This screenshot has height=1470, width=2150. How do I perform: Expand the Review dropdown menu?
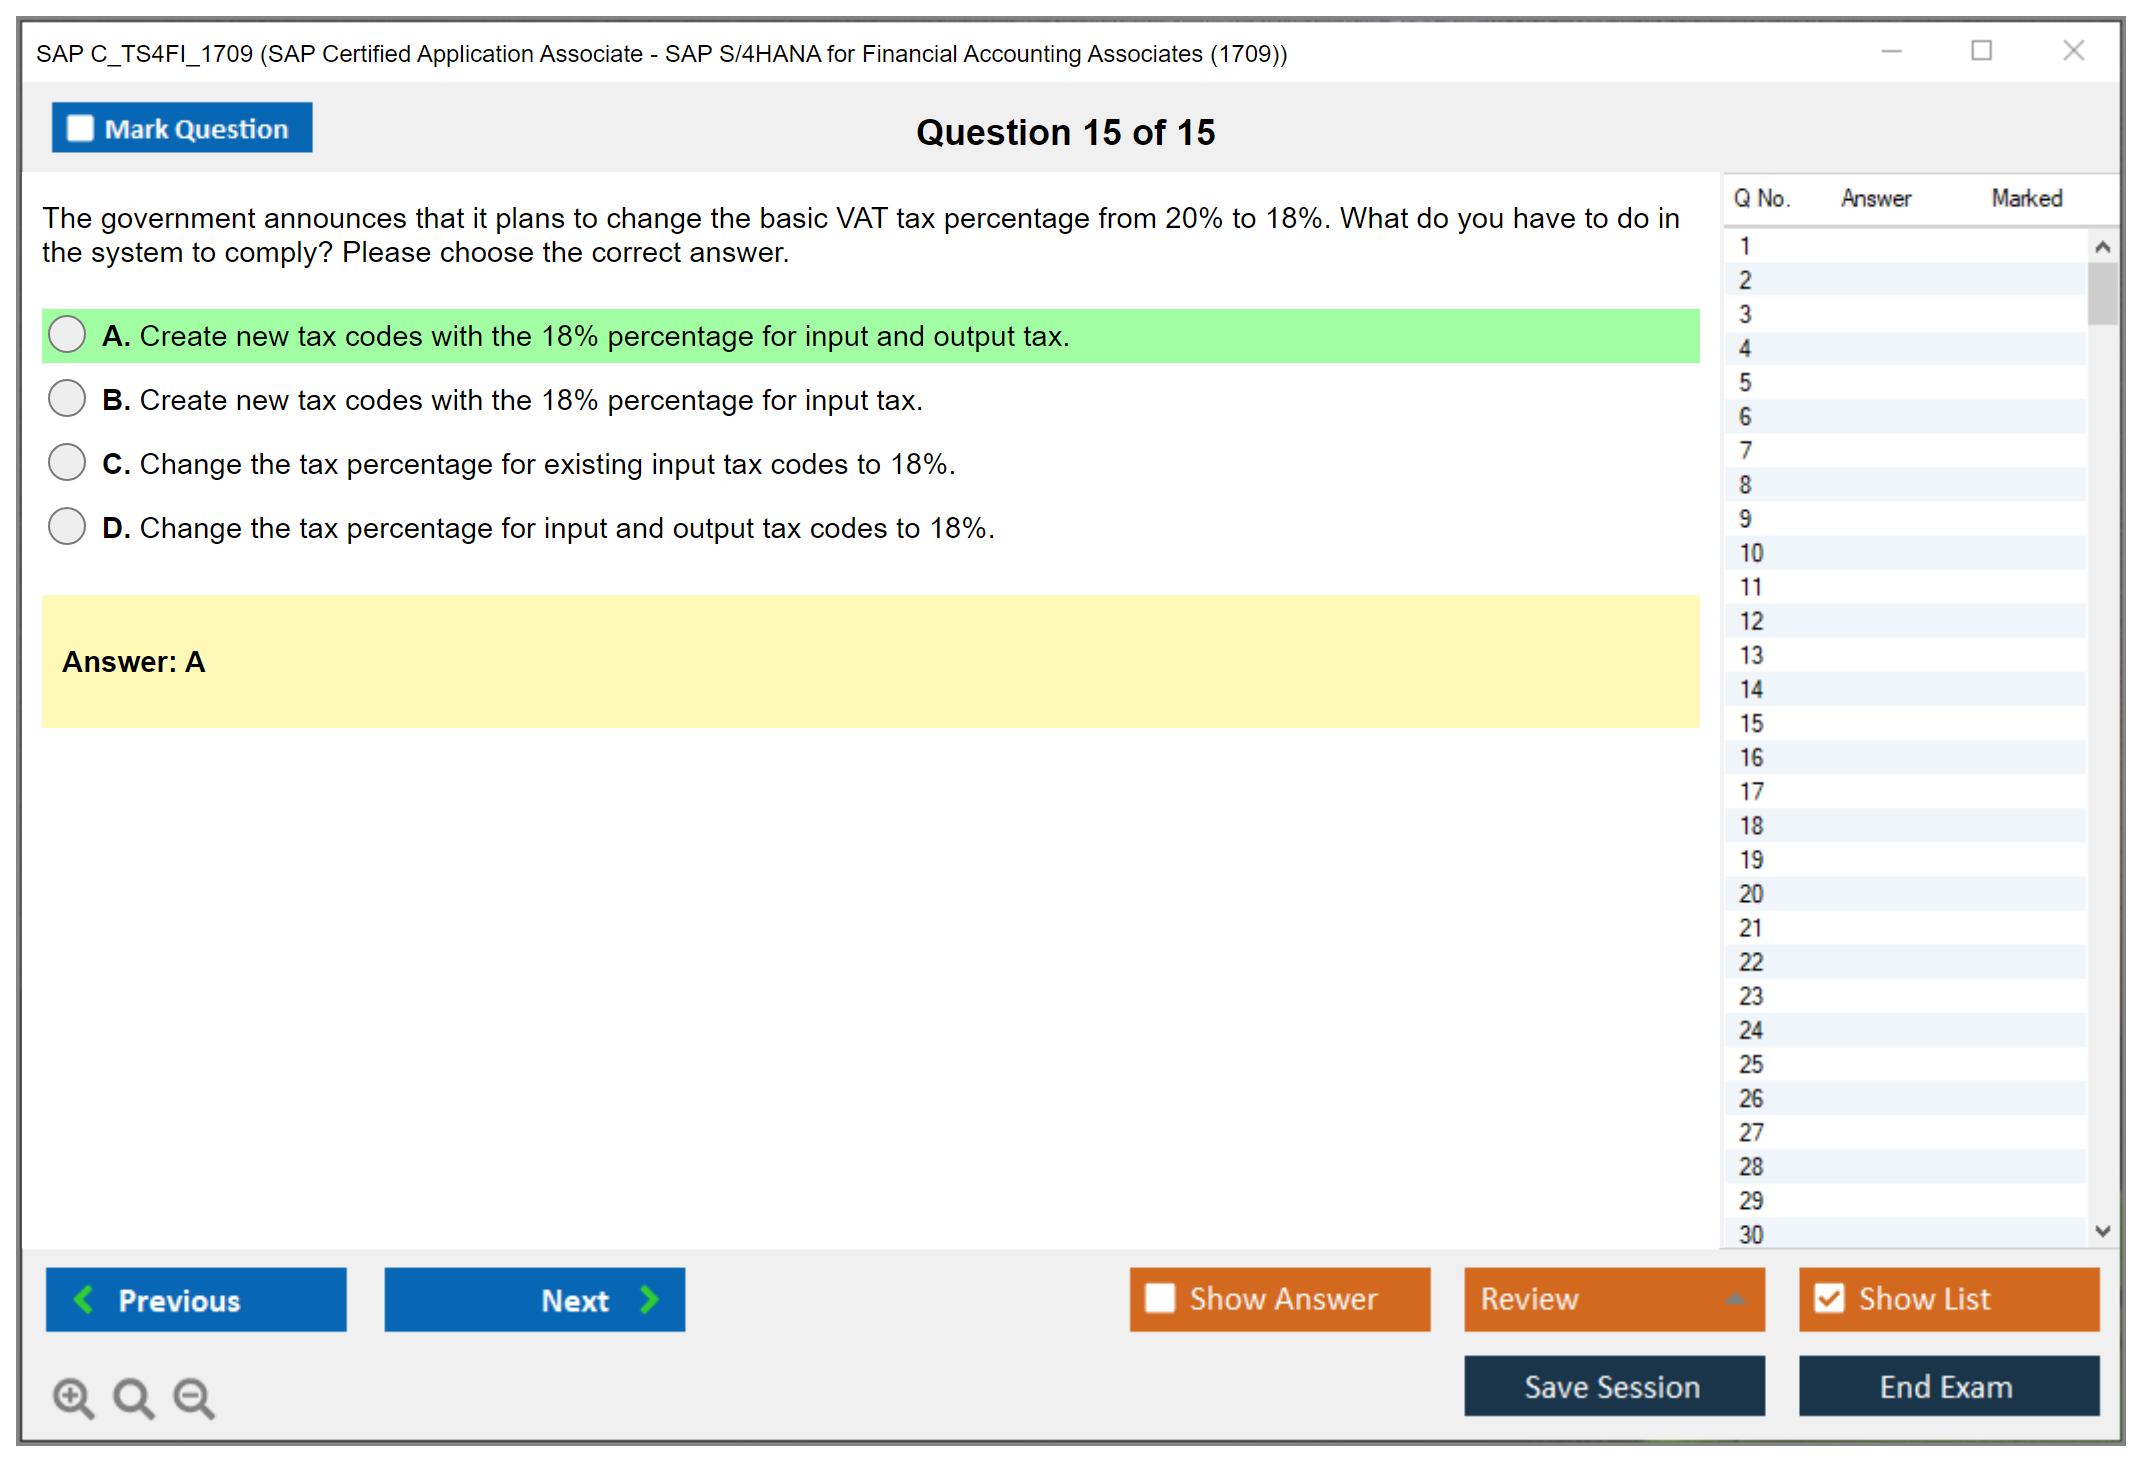pyautogui.click(x=1735, y=1299)
